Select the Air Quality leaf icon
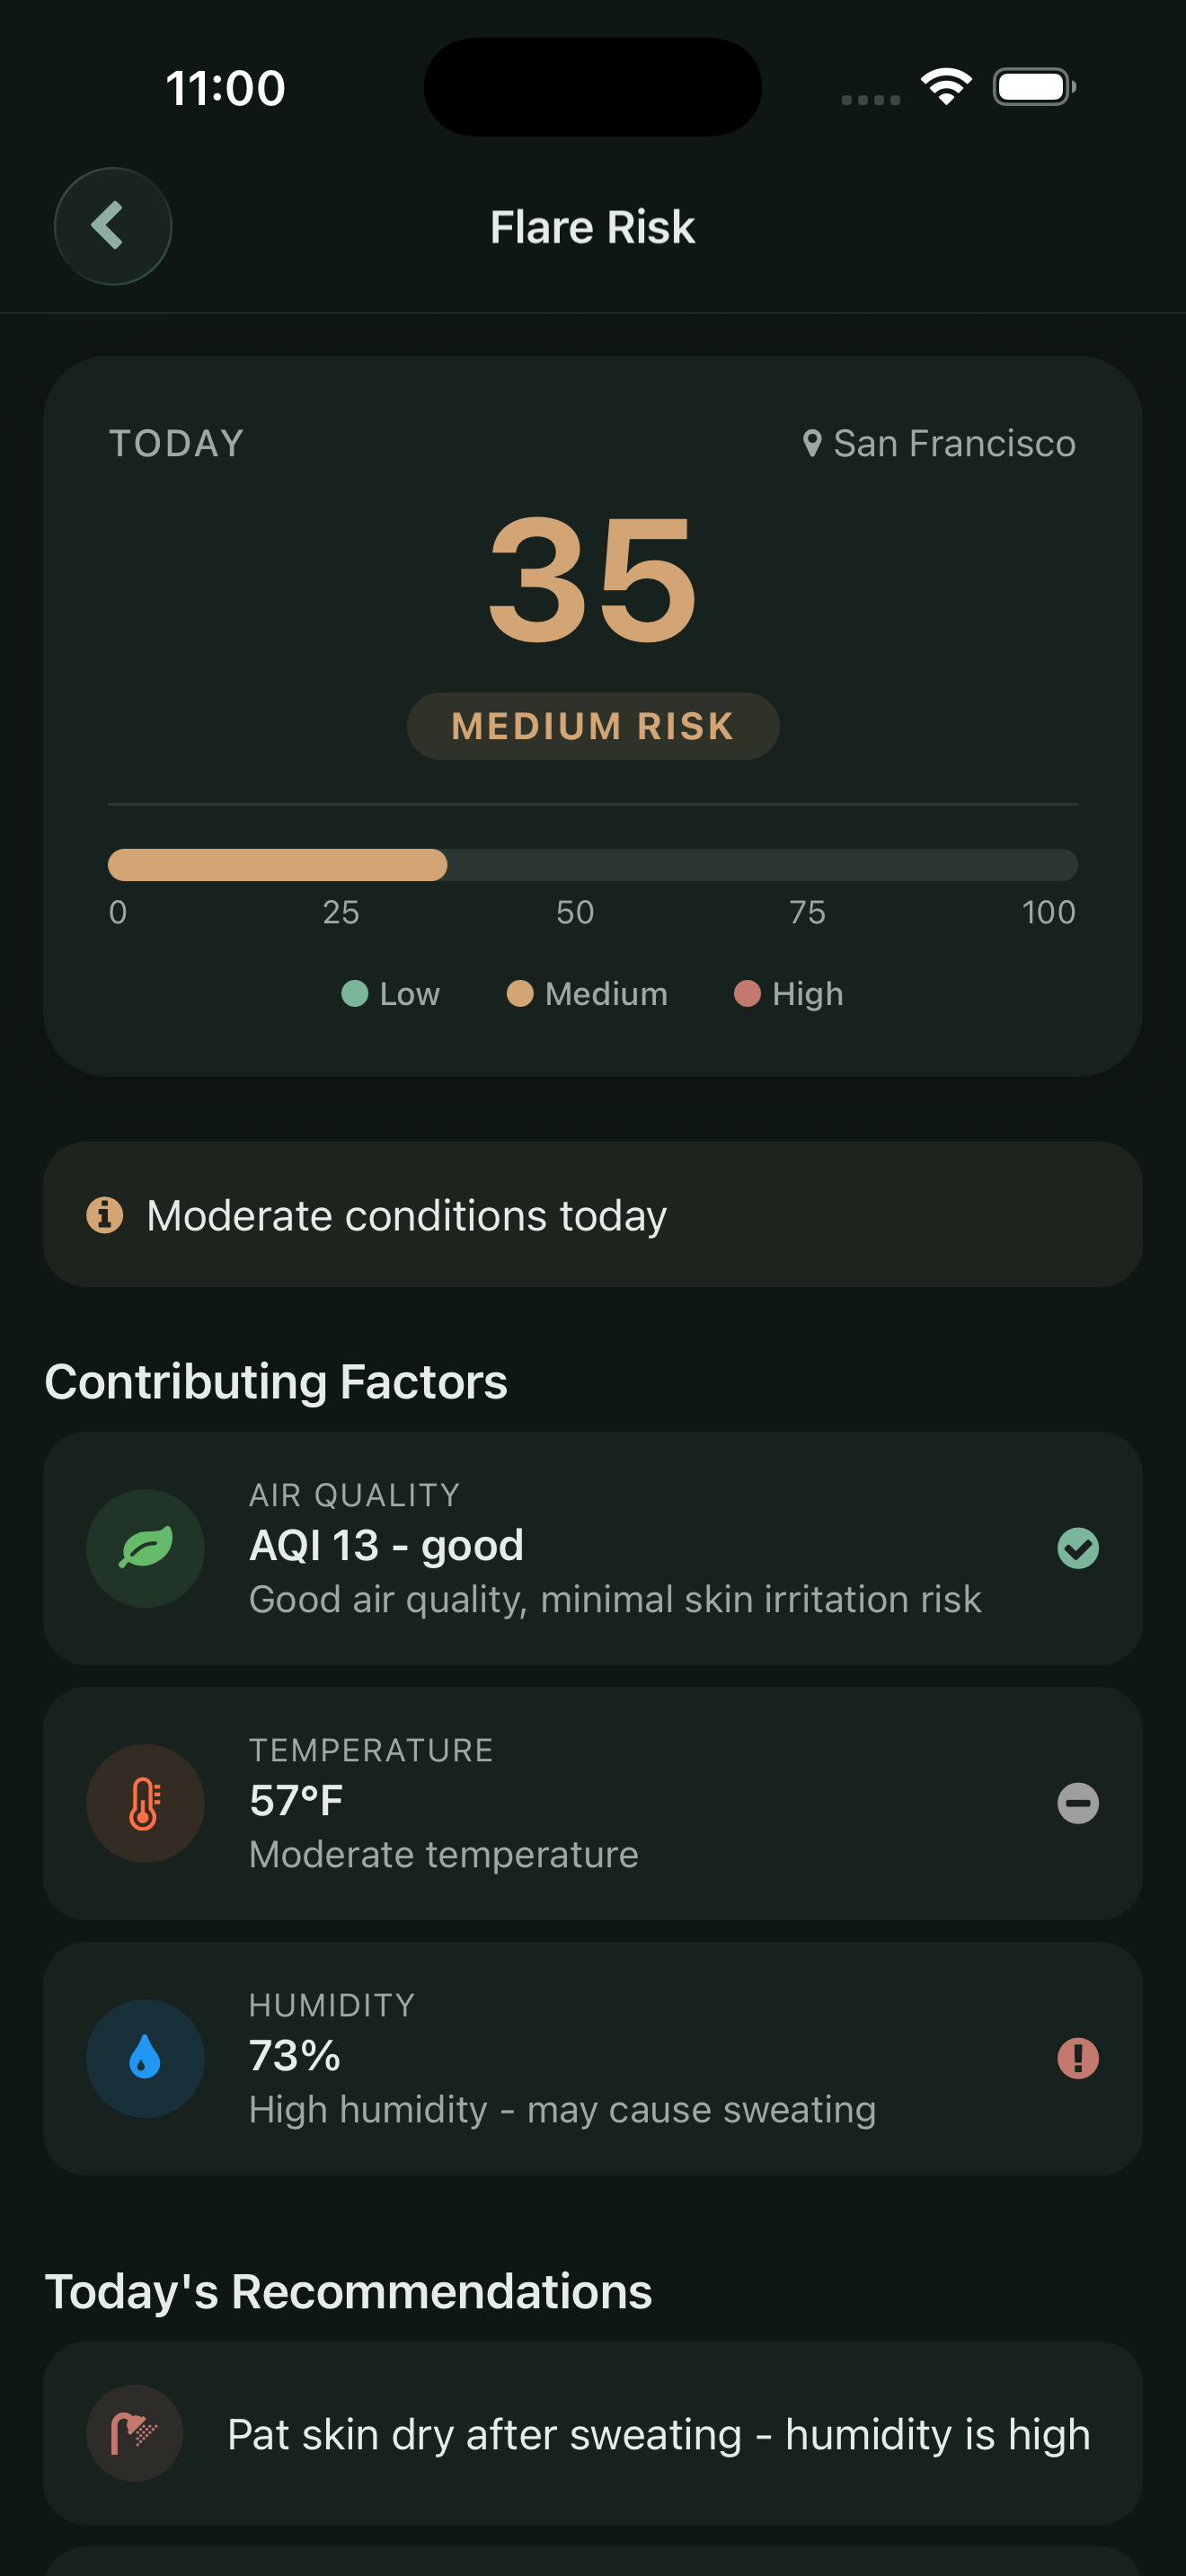Viewport: 1186px width, 2576px height. [x=145, y=1548]
